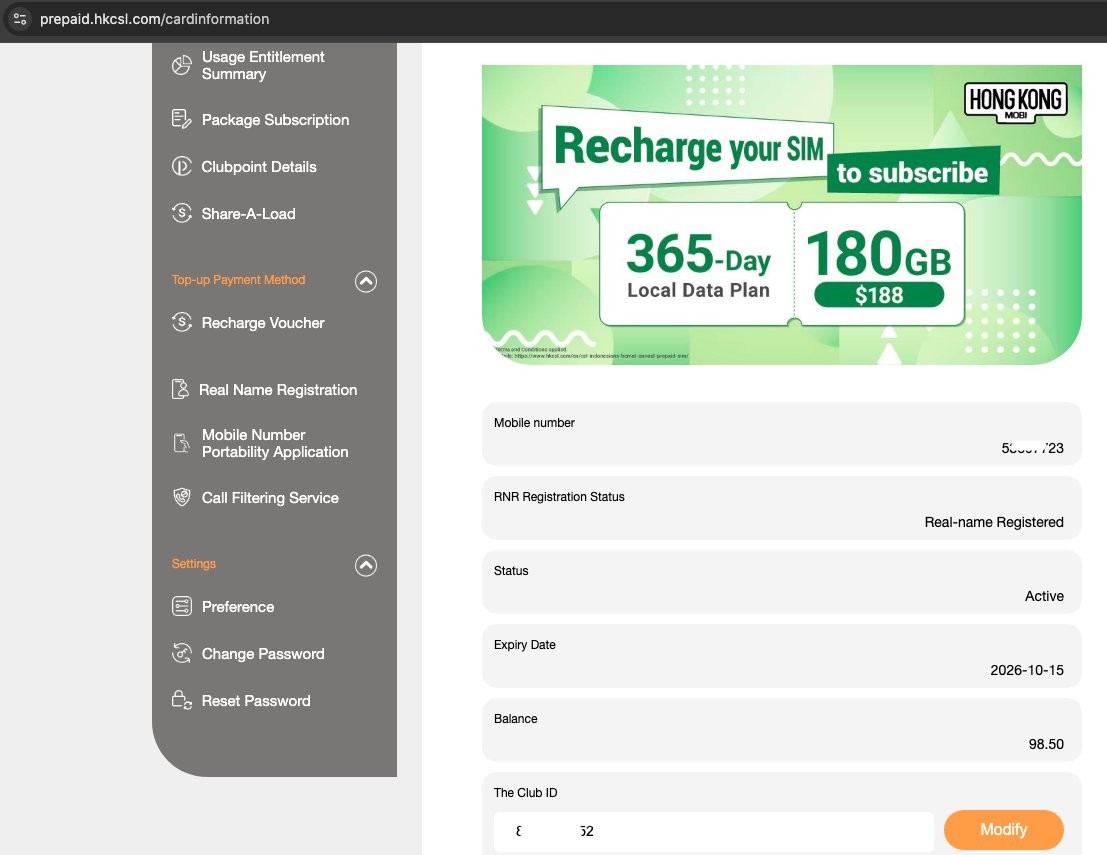Open the Usage Entitlement Summary icon
1107x855 pixels.
click(181, 64)
